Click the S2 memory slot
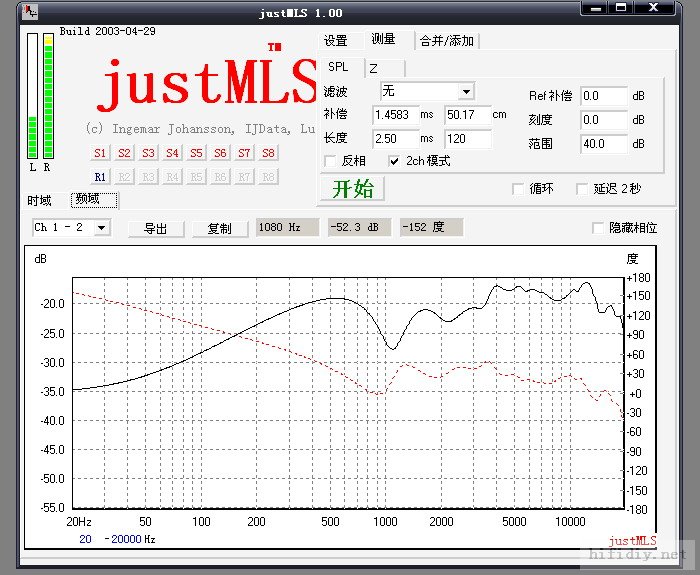Image resolution: width=700 pixels, height=575 pixels. coord(124,153)
